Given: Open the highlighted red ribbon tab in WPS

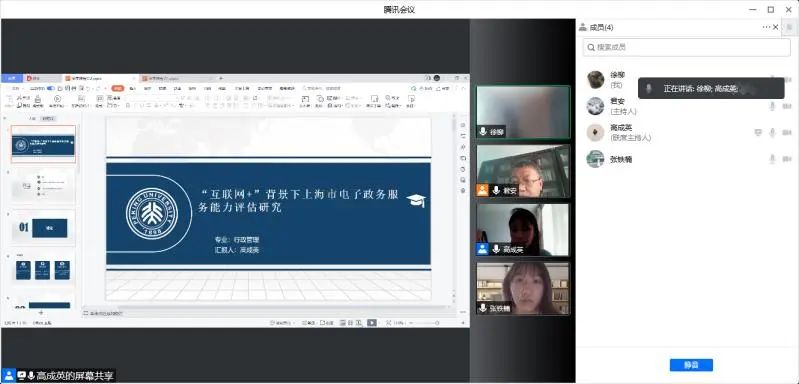Looking at the screenshot, I should pos(118,88).
